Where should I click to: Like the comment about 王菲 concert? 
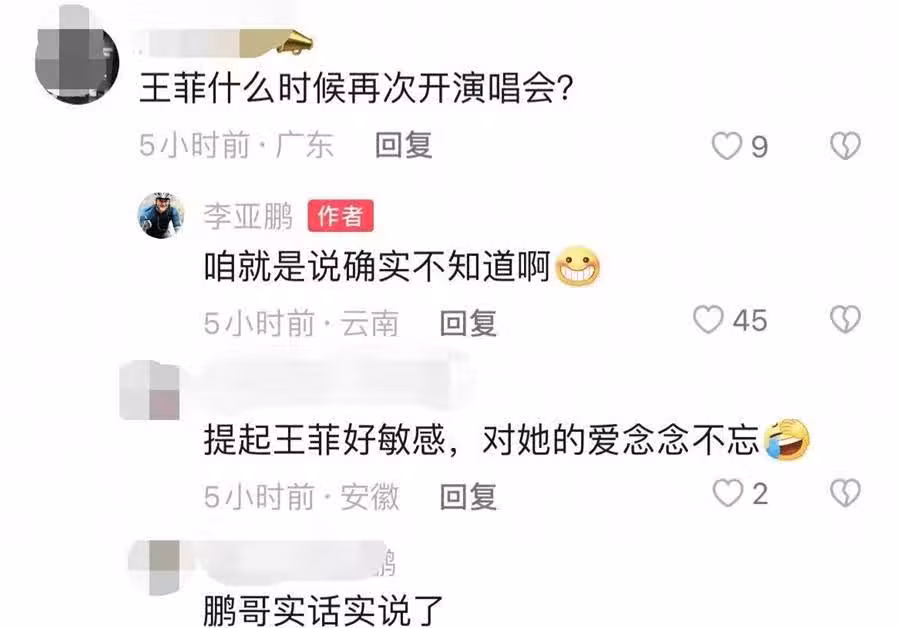[727, 146]
